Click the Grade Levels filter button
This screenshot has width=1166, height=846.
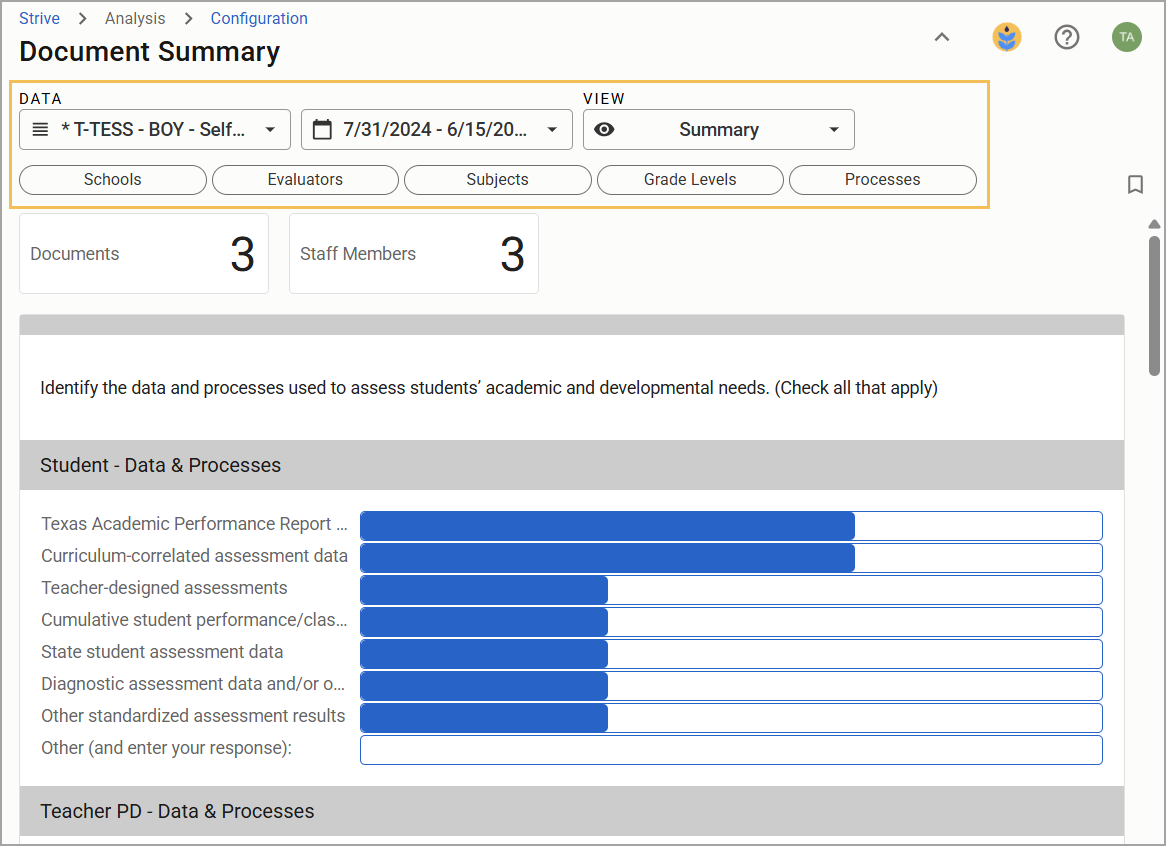point(690,180)
